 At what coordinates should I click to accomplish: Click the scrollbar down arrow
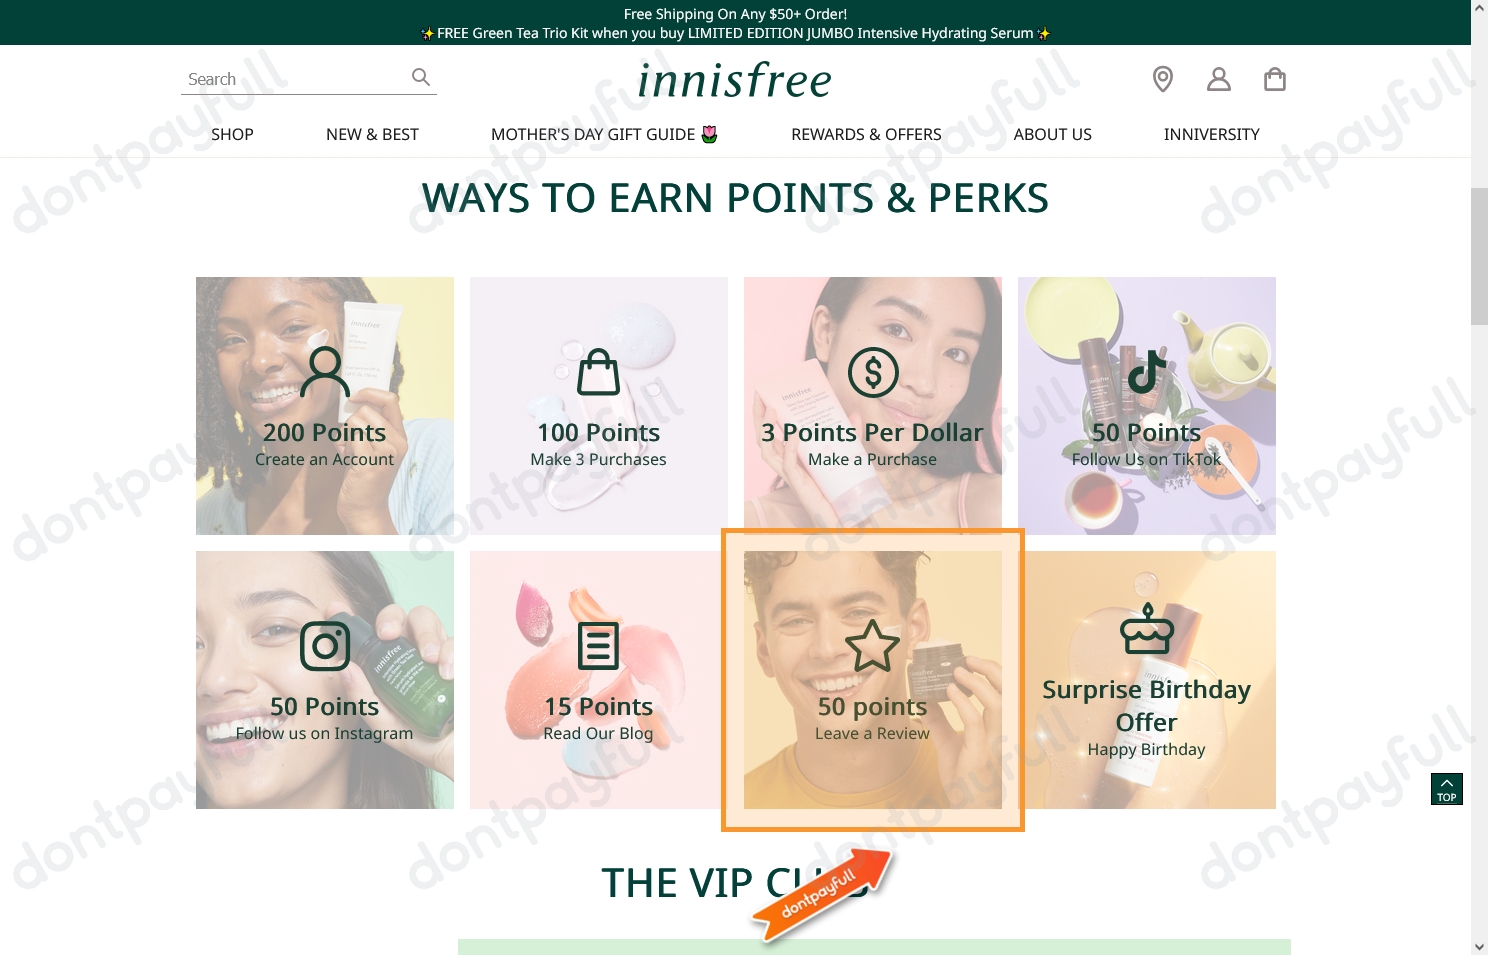[x=1479, y=946]
